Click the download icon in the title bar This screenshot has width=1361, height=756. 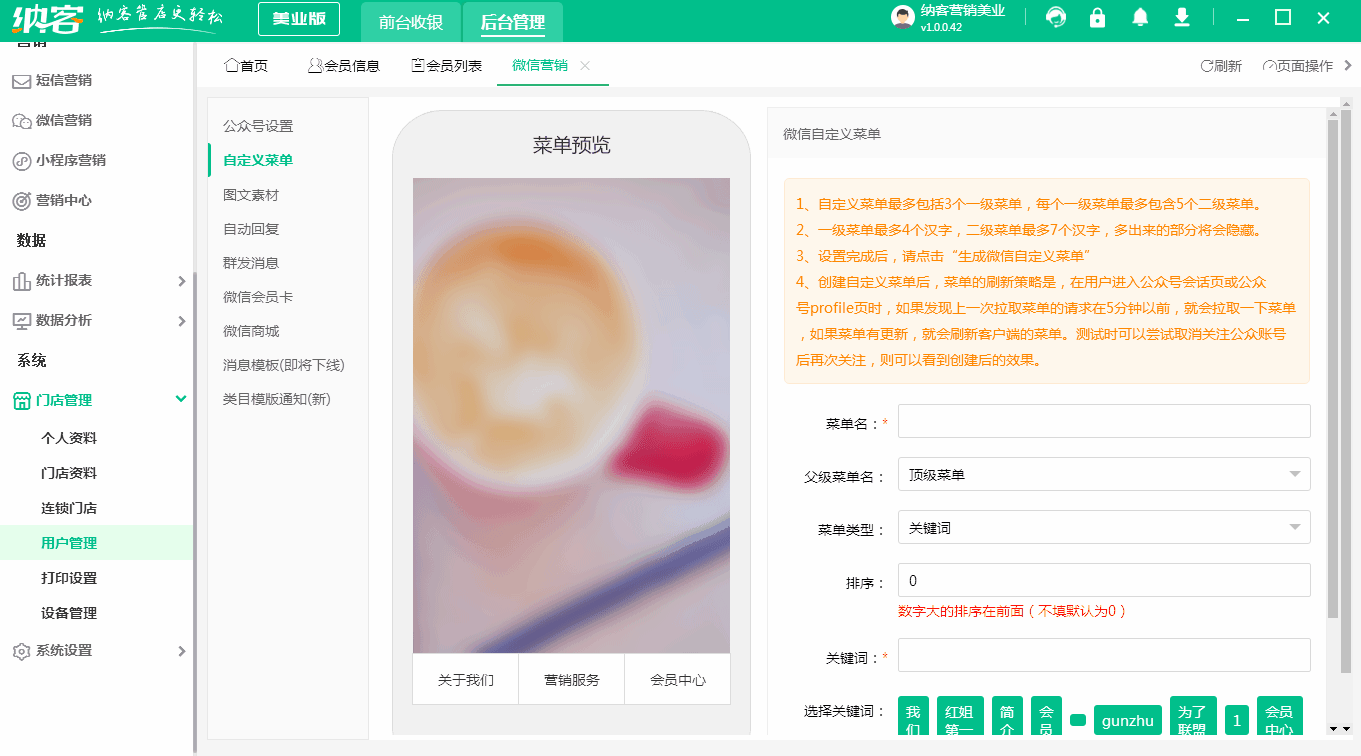click(1181, 17)
